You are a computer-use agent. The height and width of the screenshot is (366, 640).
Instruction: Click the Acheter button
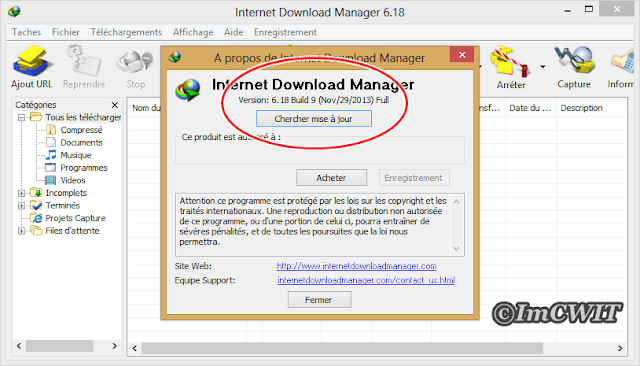331,178
